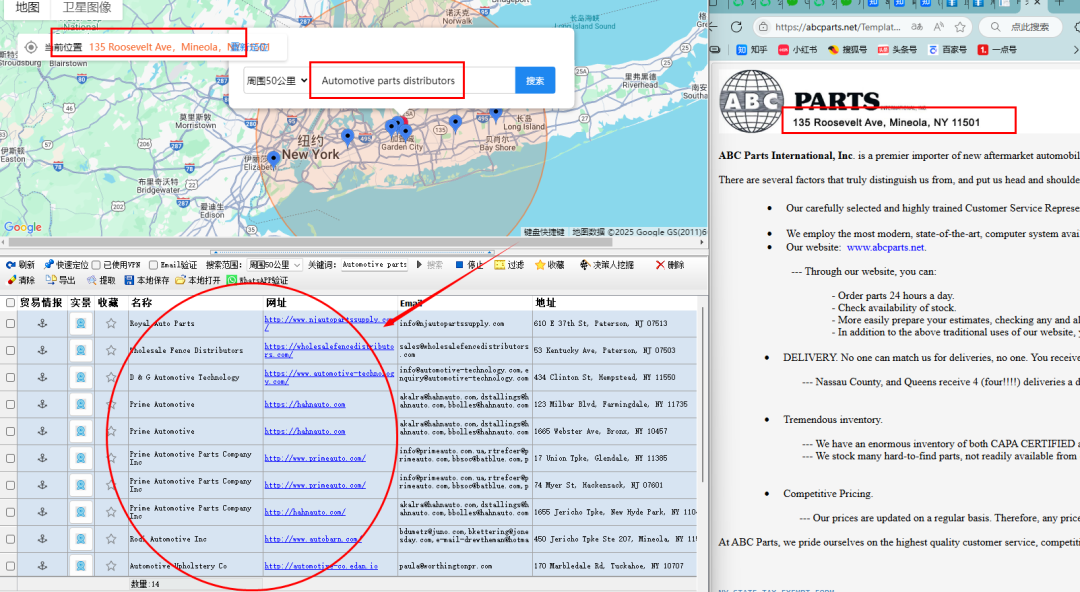Expand the bookmarks bar overflow chevron

click(x=1074, y=50)
